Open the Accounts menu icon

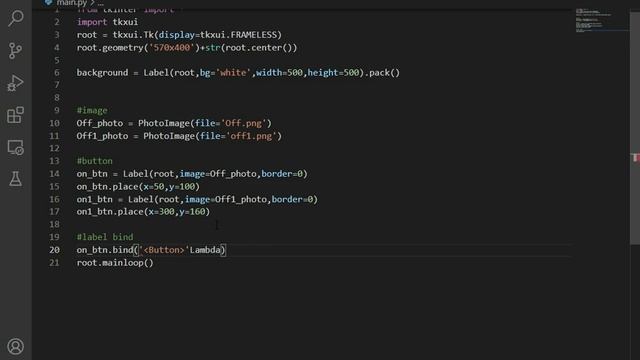point(16,347)
